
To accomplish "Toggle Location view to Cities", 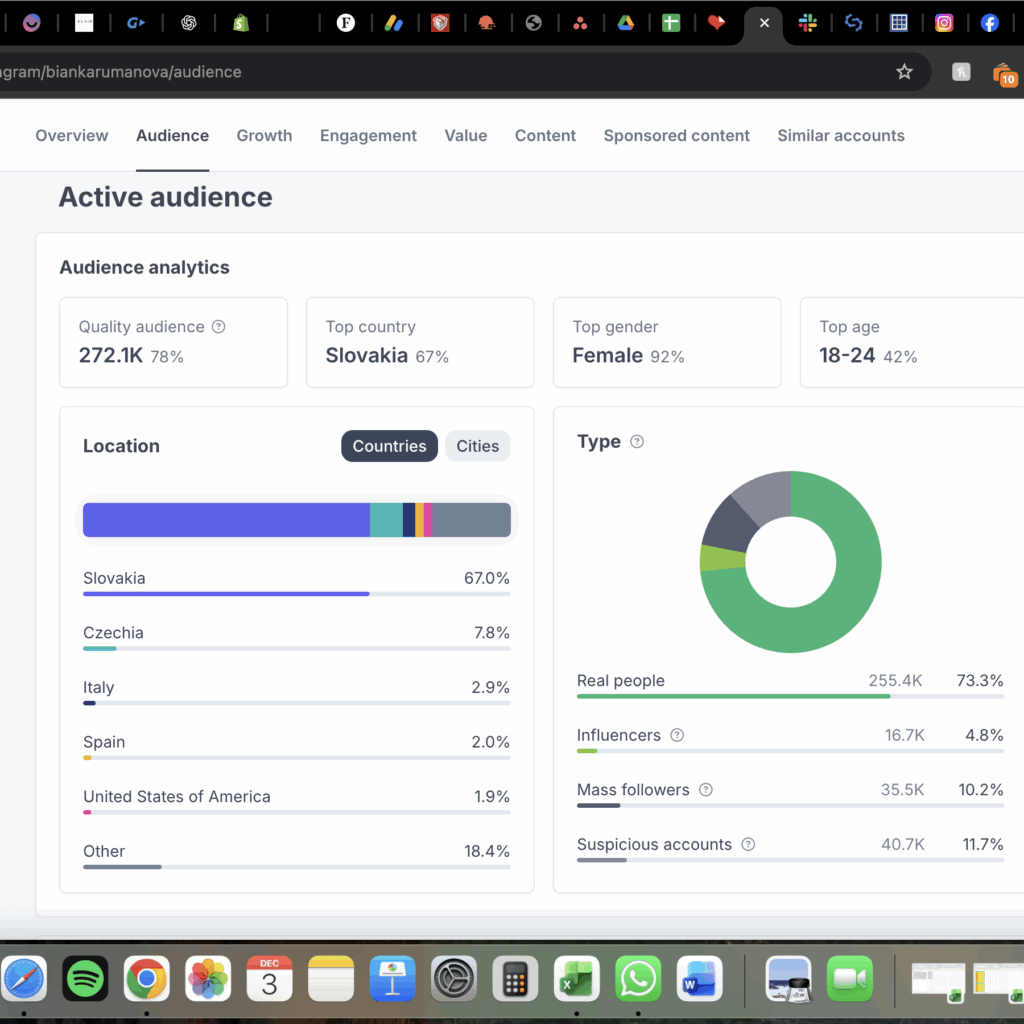I will (x=477, y=446).
